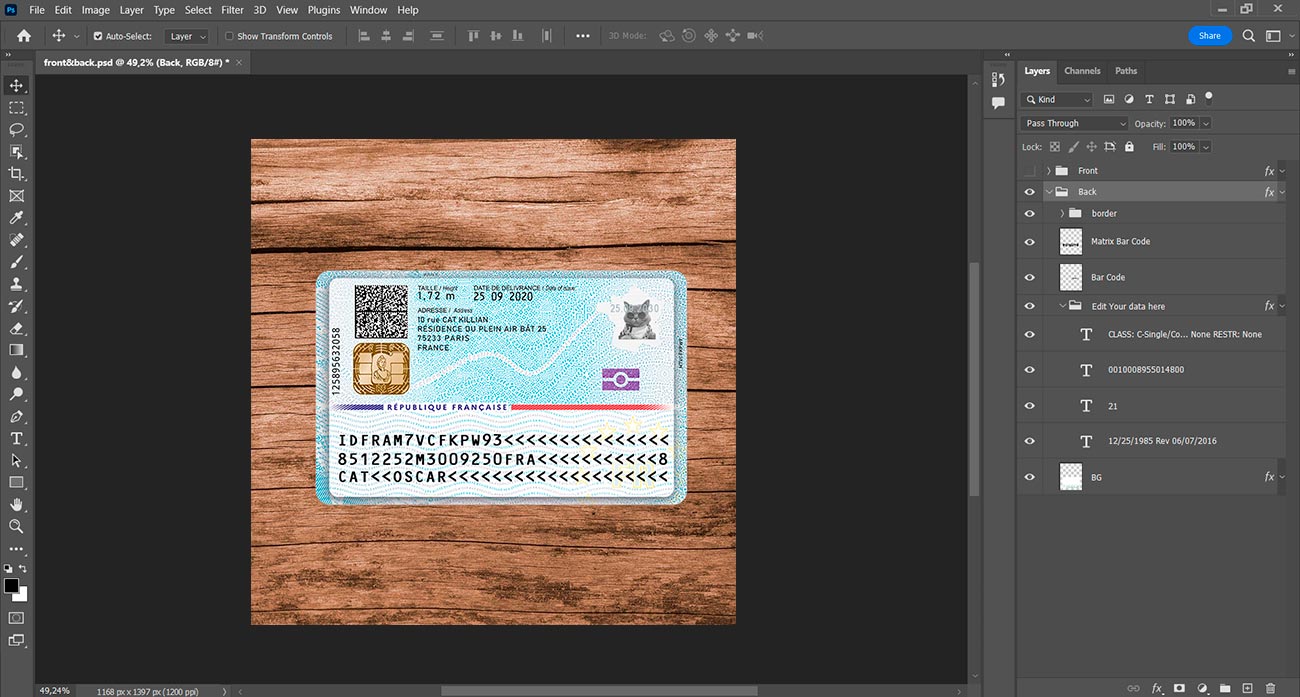
Task: Open the Opacity value dropdown arrow
Action: 1205,123
